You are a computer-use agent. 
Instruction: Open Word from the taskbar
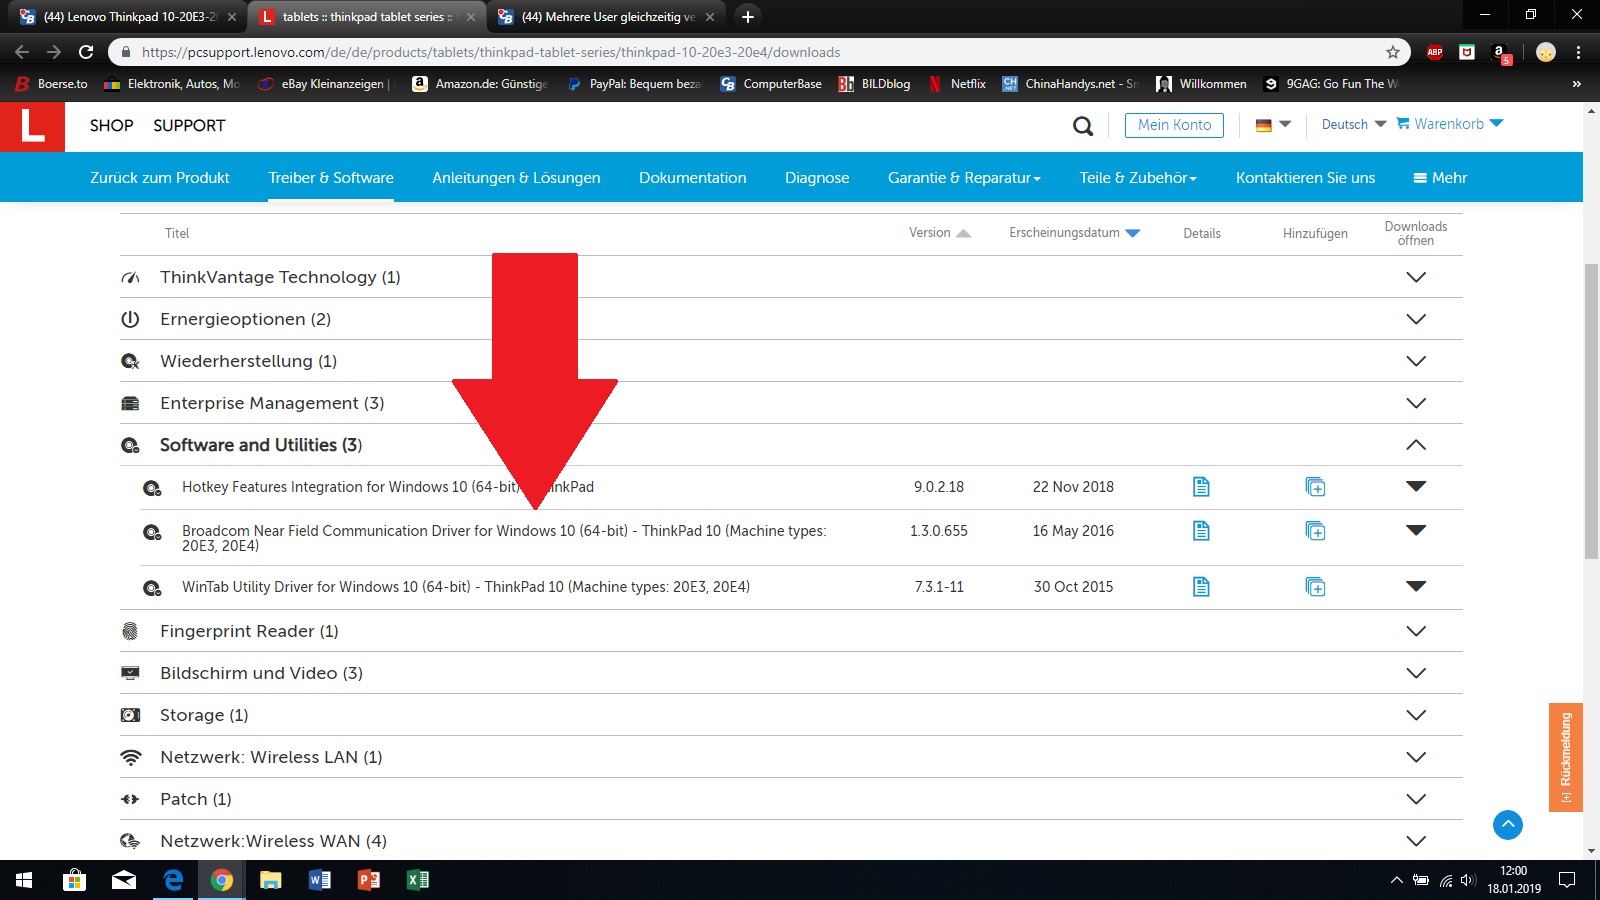coord(320,880)
